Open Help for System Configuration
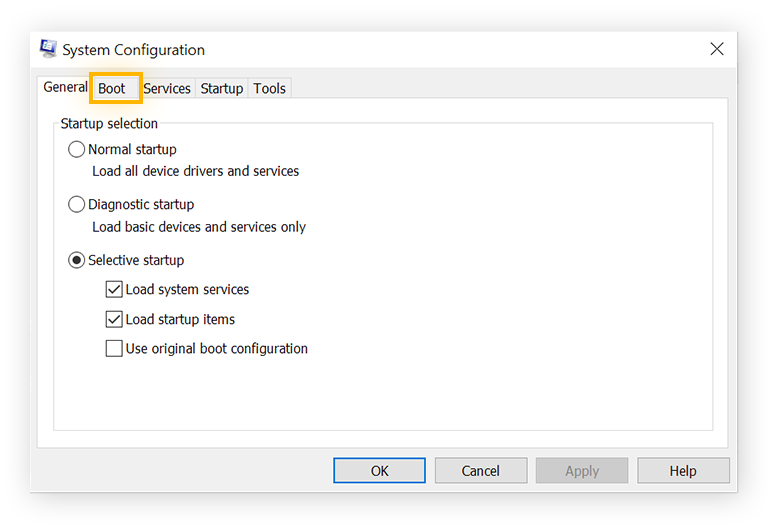770x525 pixels. click(683, 470)
